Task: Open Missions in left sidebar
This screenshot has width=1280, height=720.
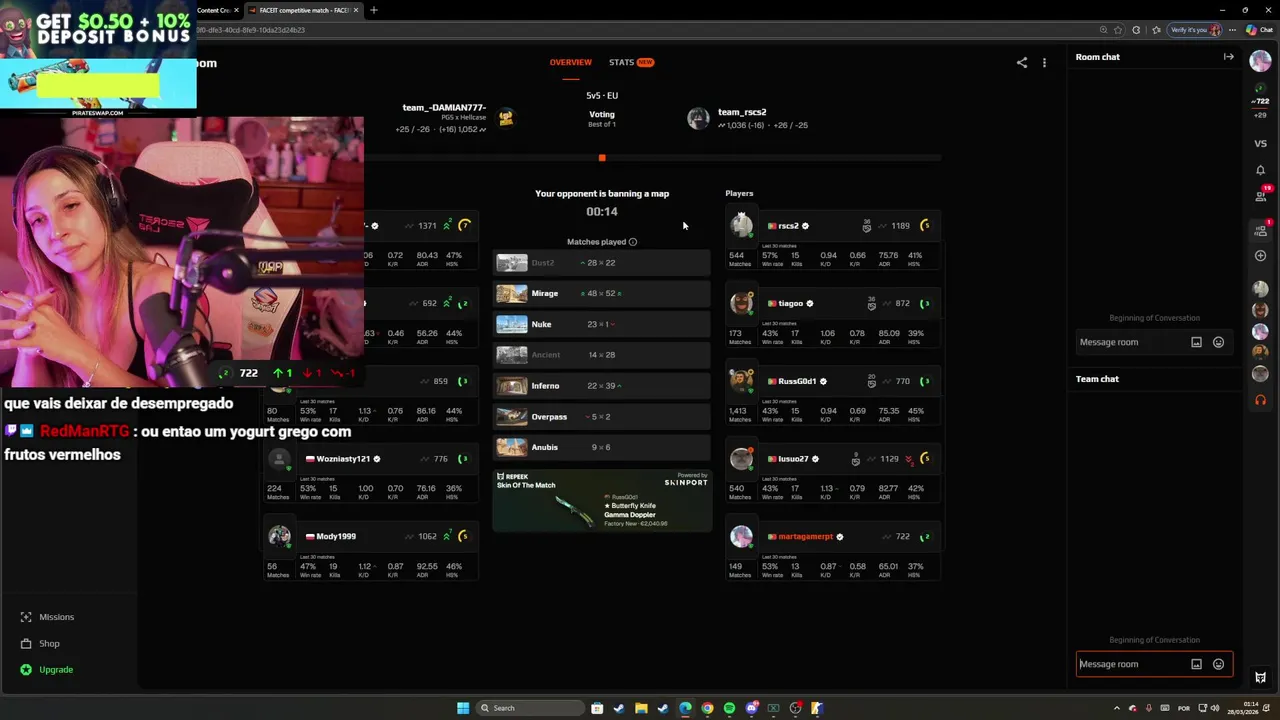Action: 56,617
